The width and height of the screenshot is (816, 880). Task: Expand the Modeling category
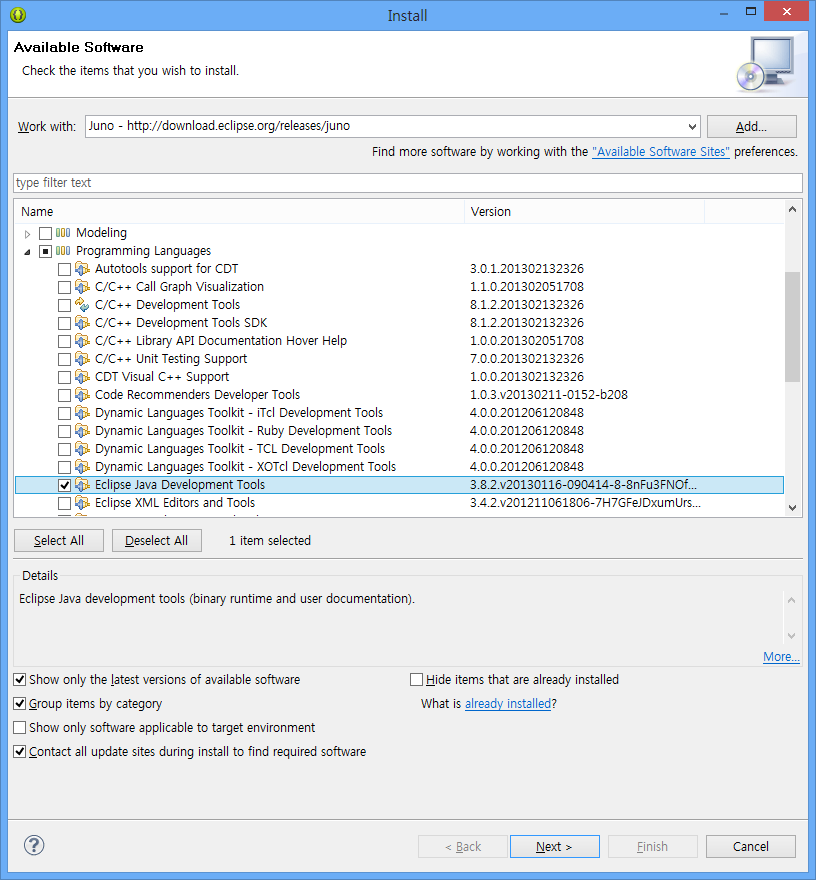tap(27, 233)
